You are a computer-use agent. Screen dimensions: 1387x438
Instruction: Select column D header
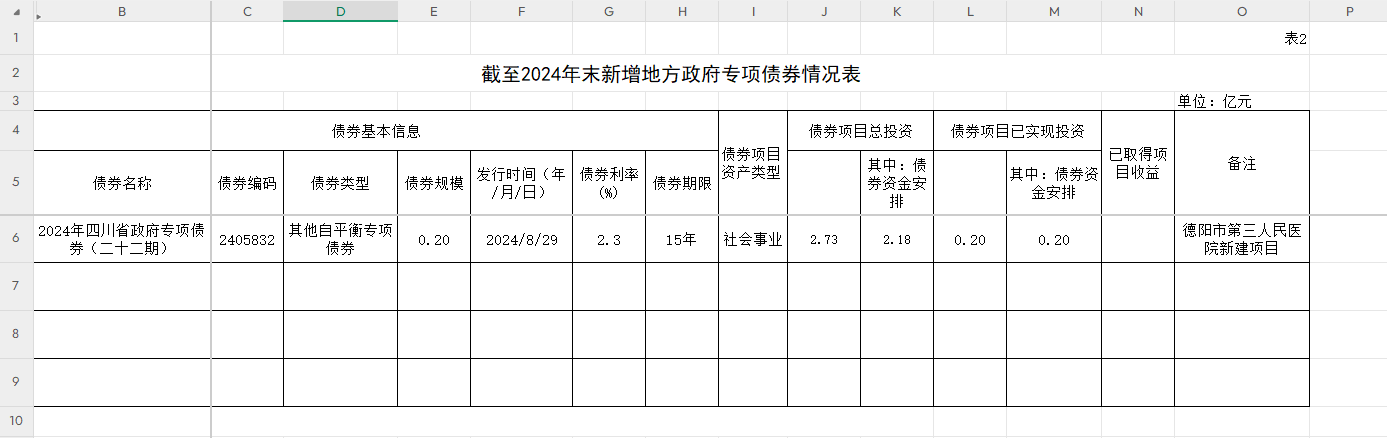point(340,11)
